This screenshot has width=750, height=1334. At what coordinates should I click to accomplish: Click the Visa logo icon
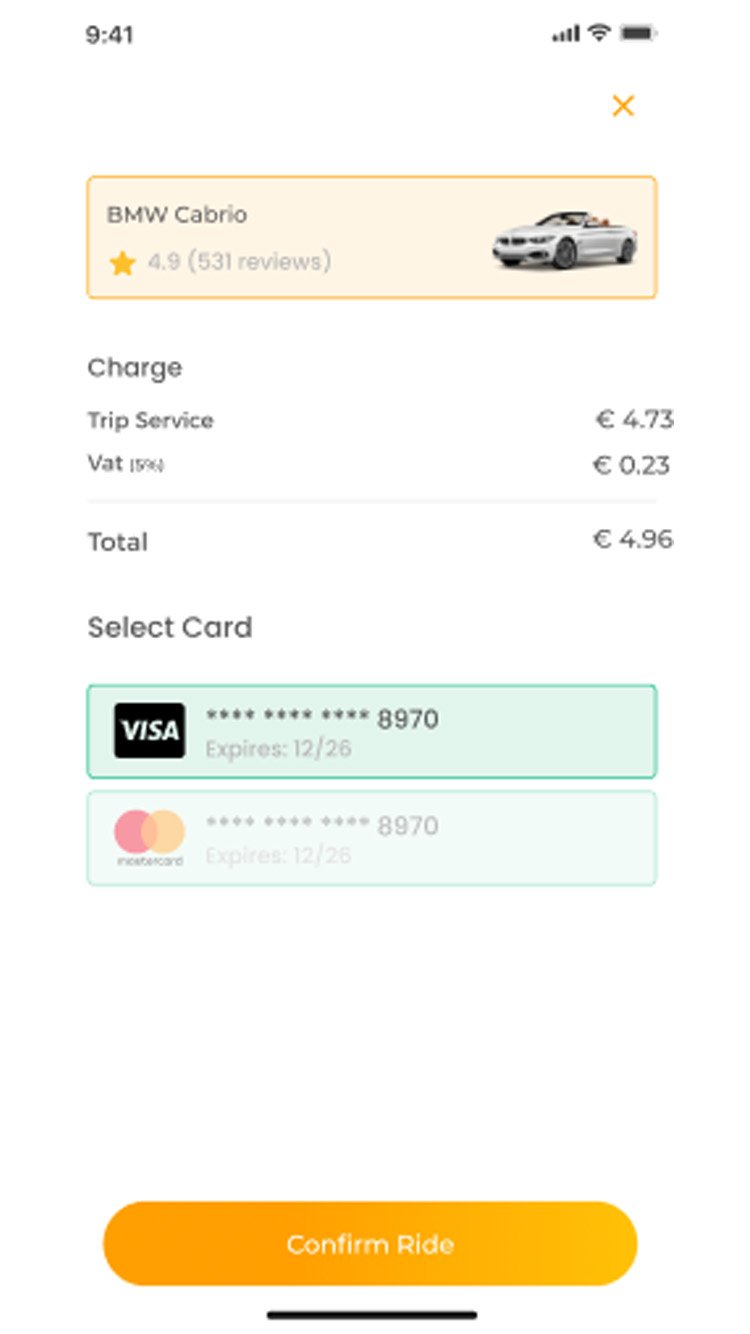[149, 730]
